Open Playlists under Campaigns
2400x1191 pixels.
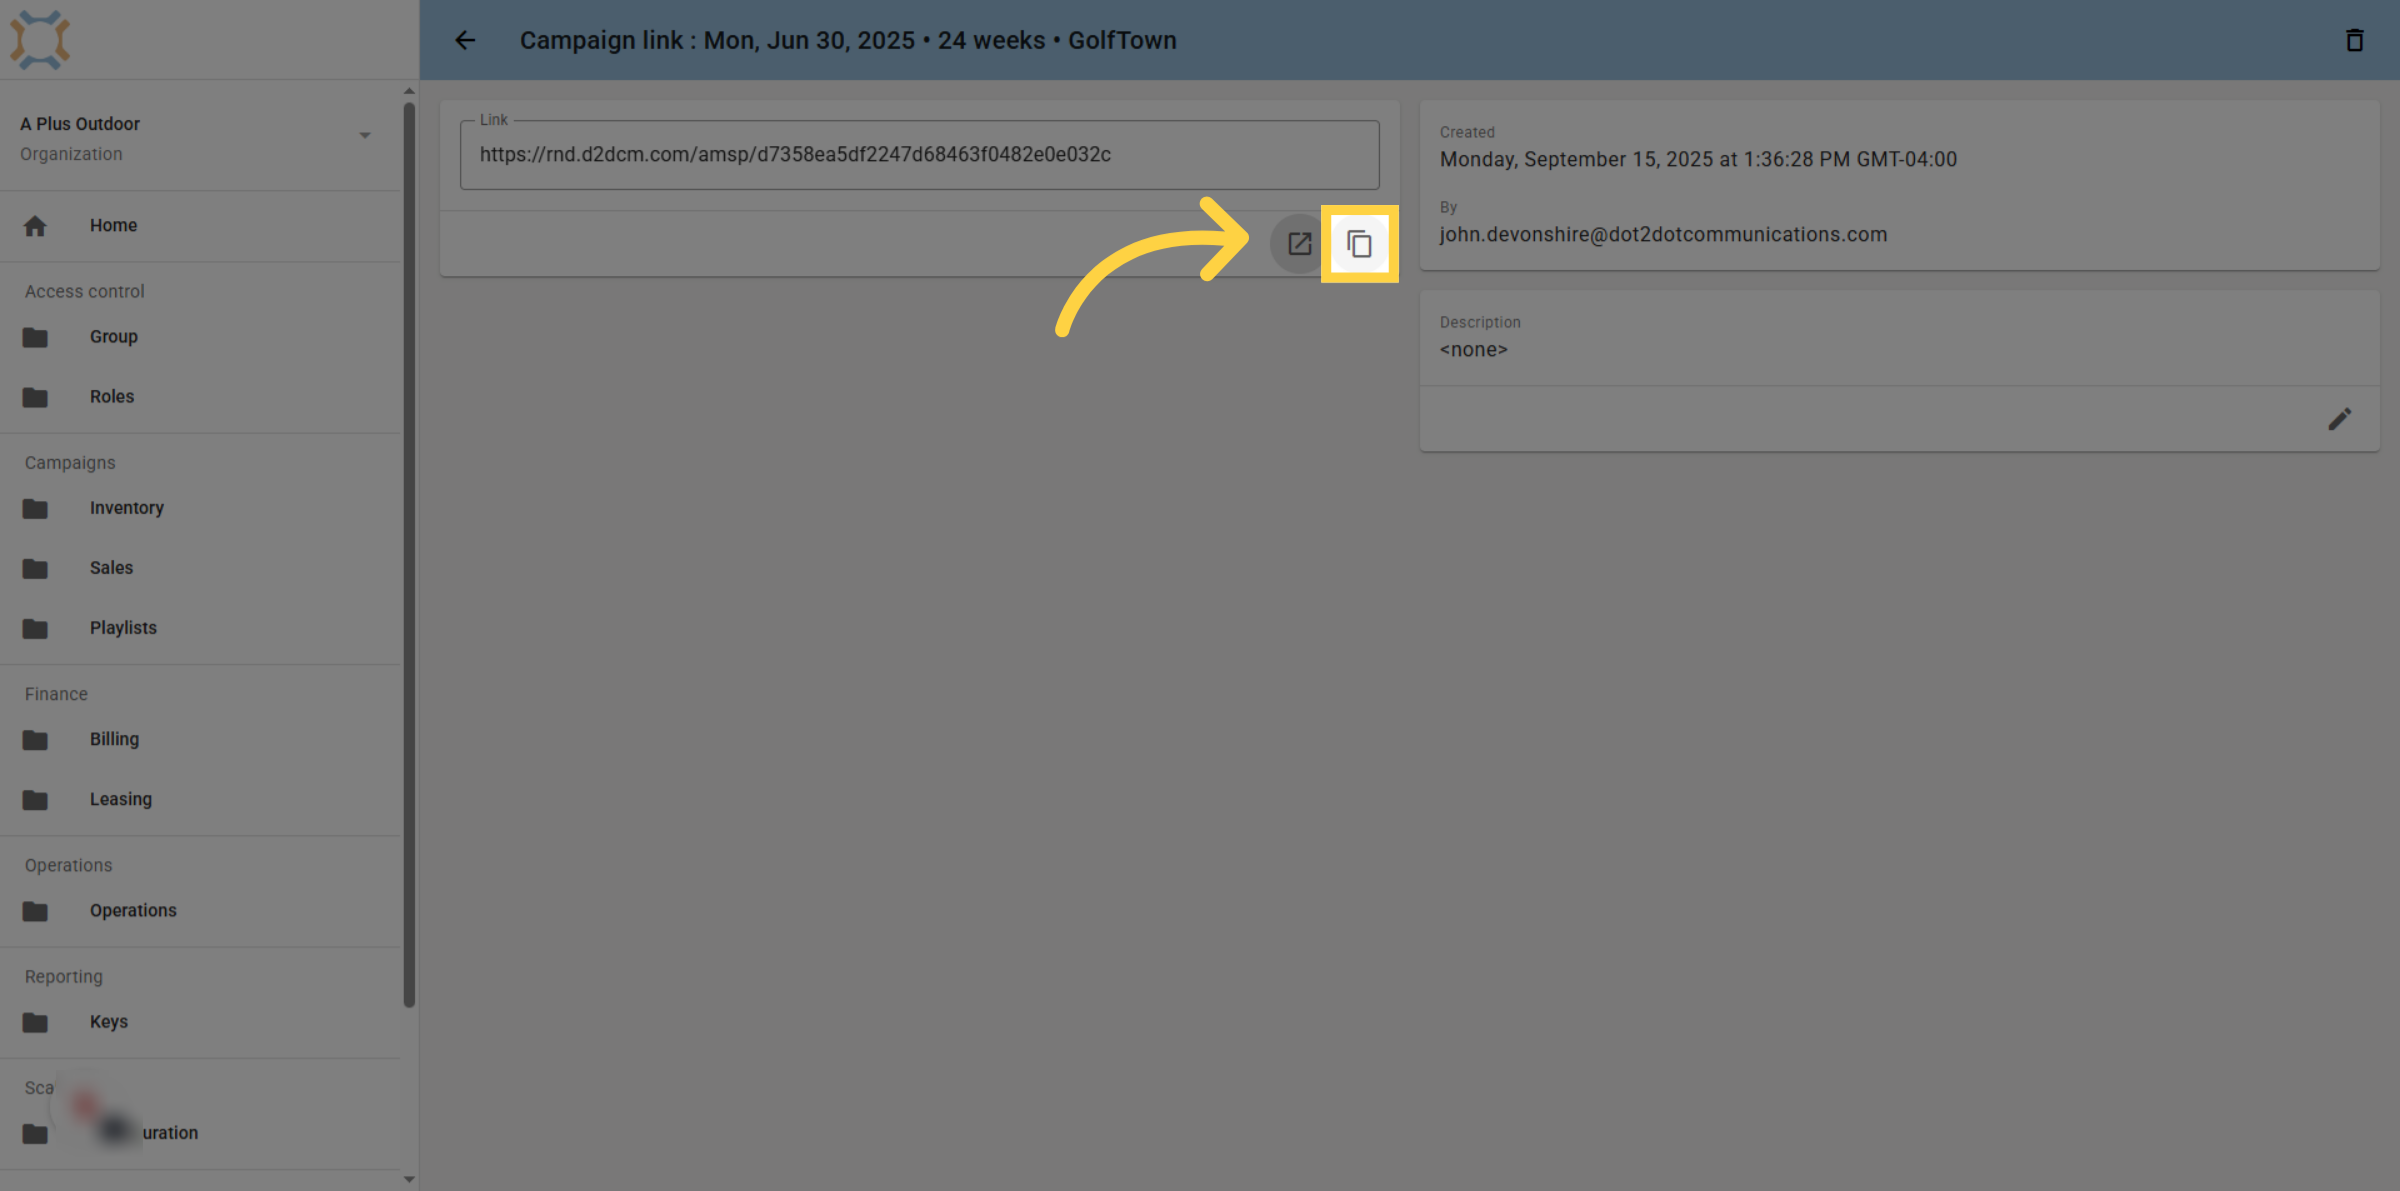(x=200, y=628)
